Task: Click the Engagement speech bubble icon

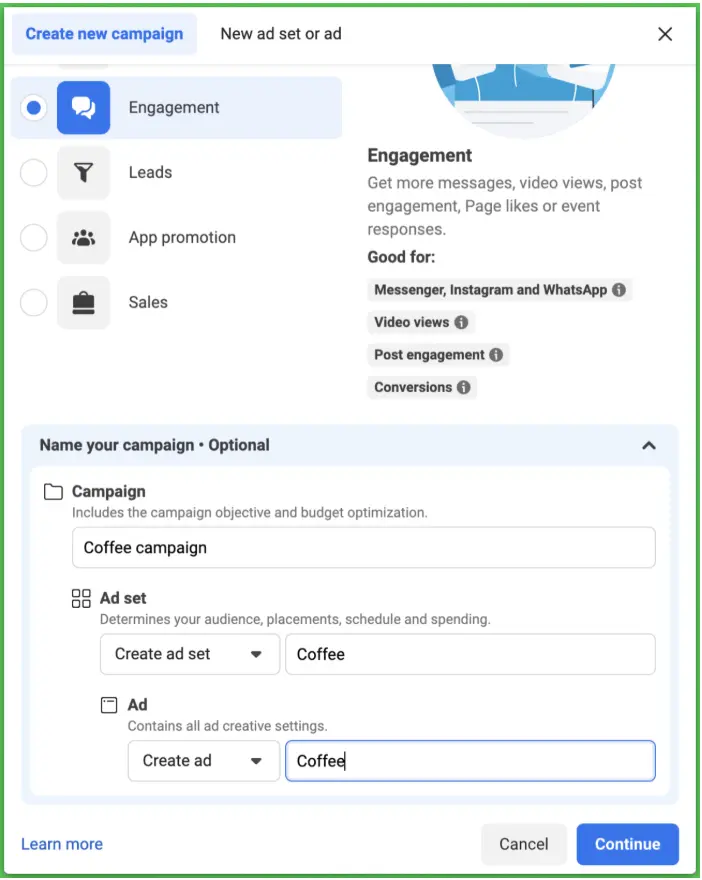Action: click(83, 107)
